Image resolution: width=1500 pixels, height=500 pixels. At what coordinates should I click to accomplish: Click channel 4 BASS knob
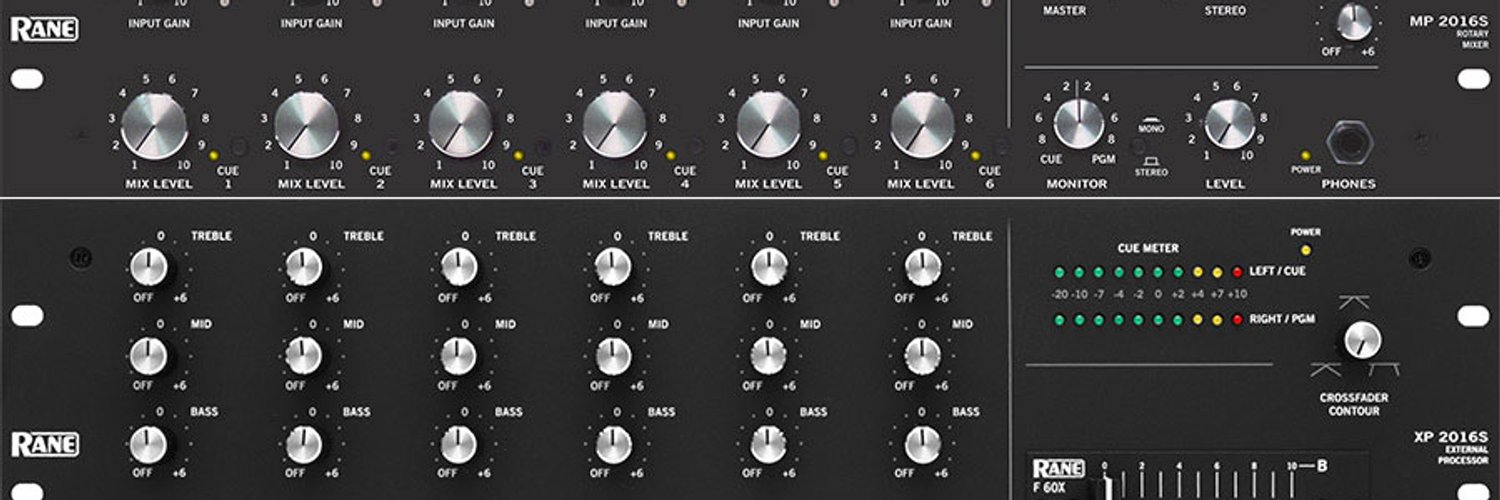[x=613, y=445]
